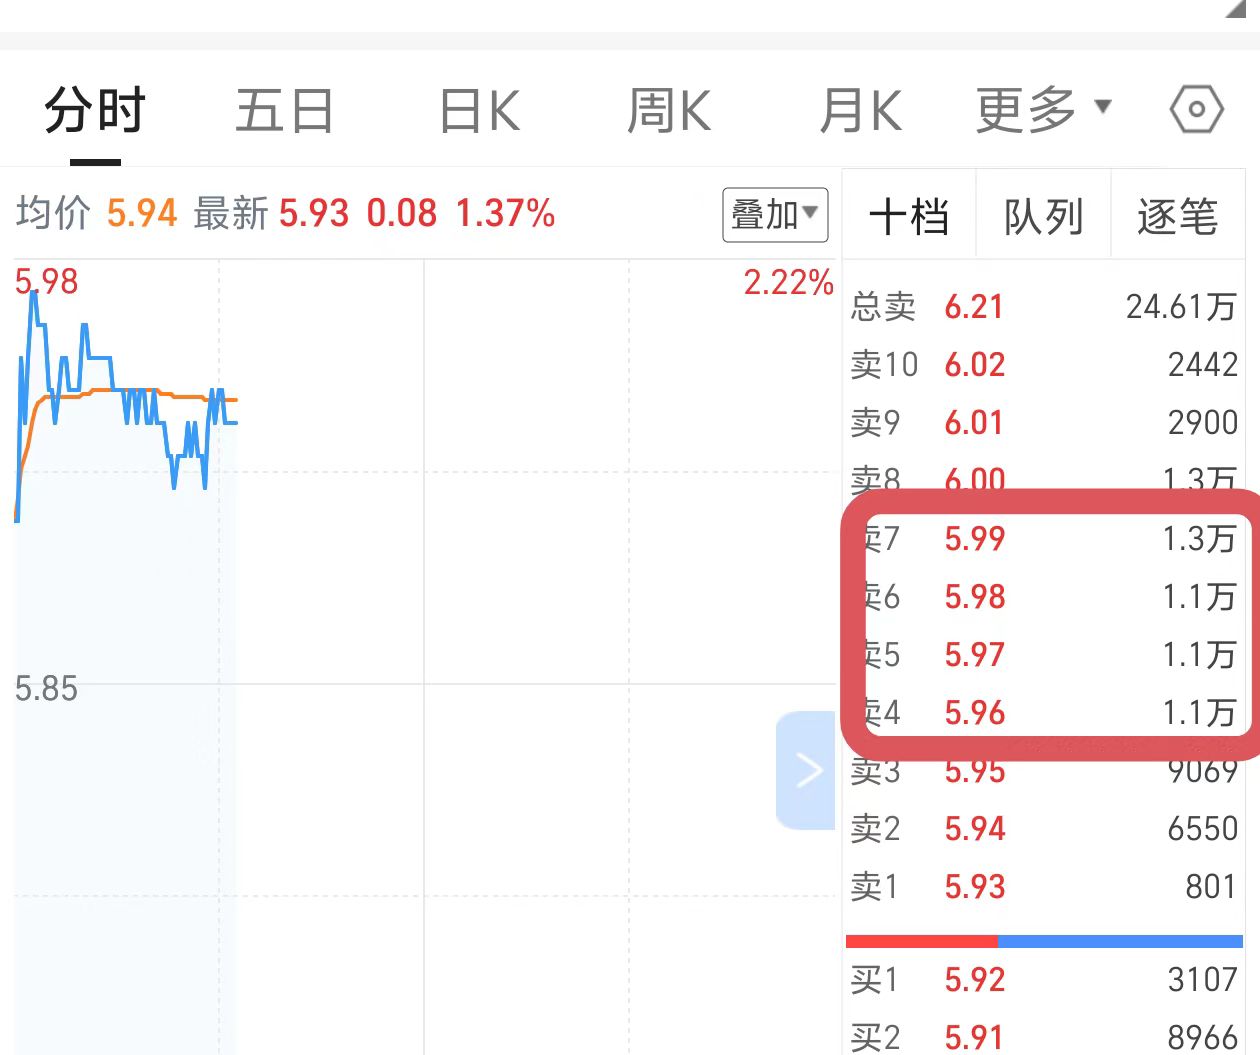Screen dimensions: 1260x1055
Task: Switch to the 周K chart tab
Action: click(x=669, y=110)
